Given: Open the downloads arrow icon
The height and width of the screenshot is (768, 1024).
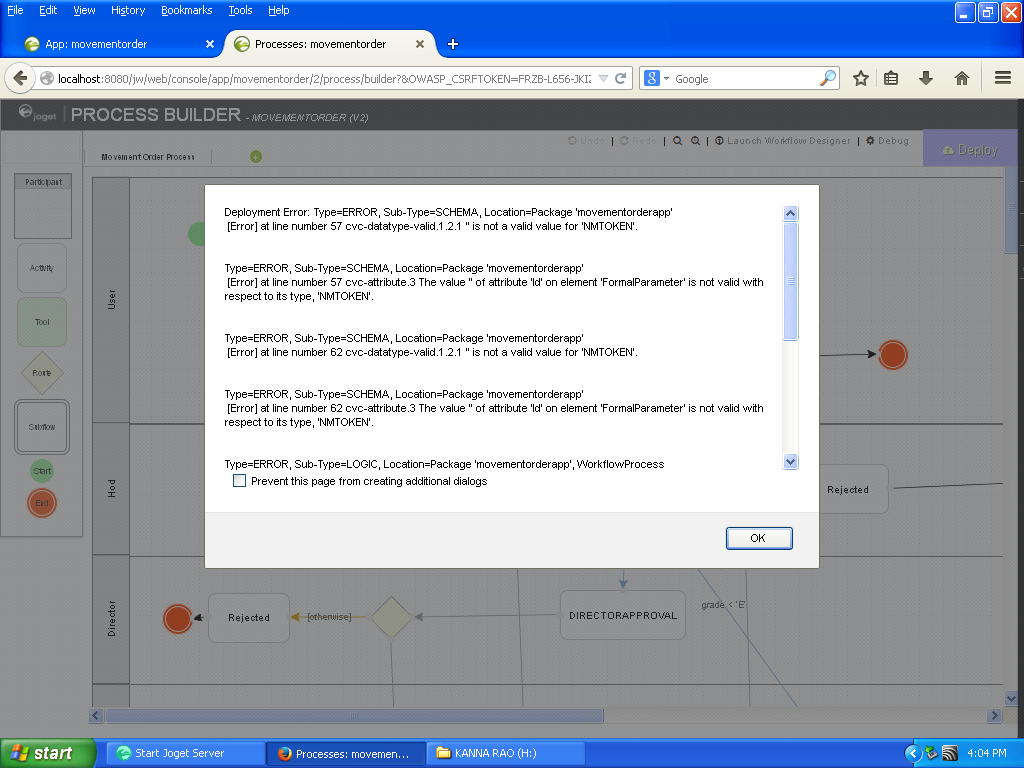Looking at the screenshot, I should click(x=925, y=78).
